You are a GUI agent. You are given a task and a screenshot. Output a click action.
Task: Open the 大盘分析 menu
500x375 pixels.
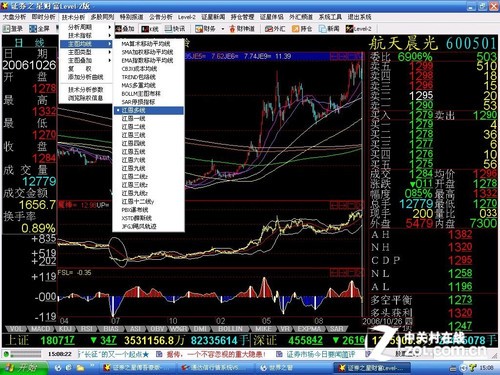[14, 17]
